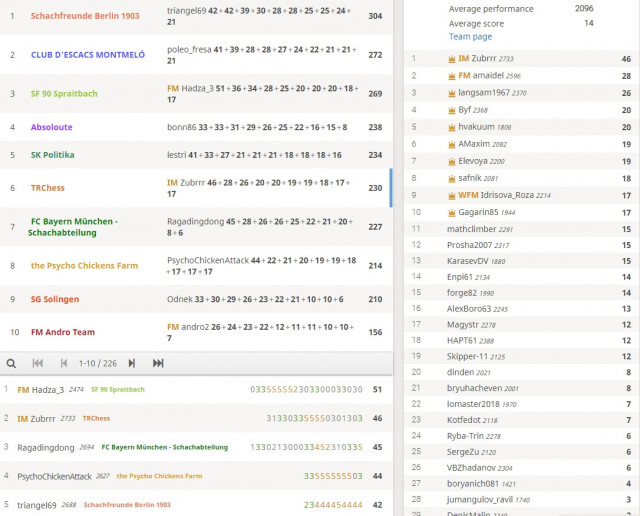Click crown icon beside hvakuum
The width and height of the screenshot is (640, 516).
click(x=452, y=127)
